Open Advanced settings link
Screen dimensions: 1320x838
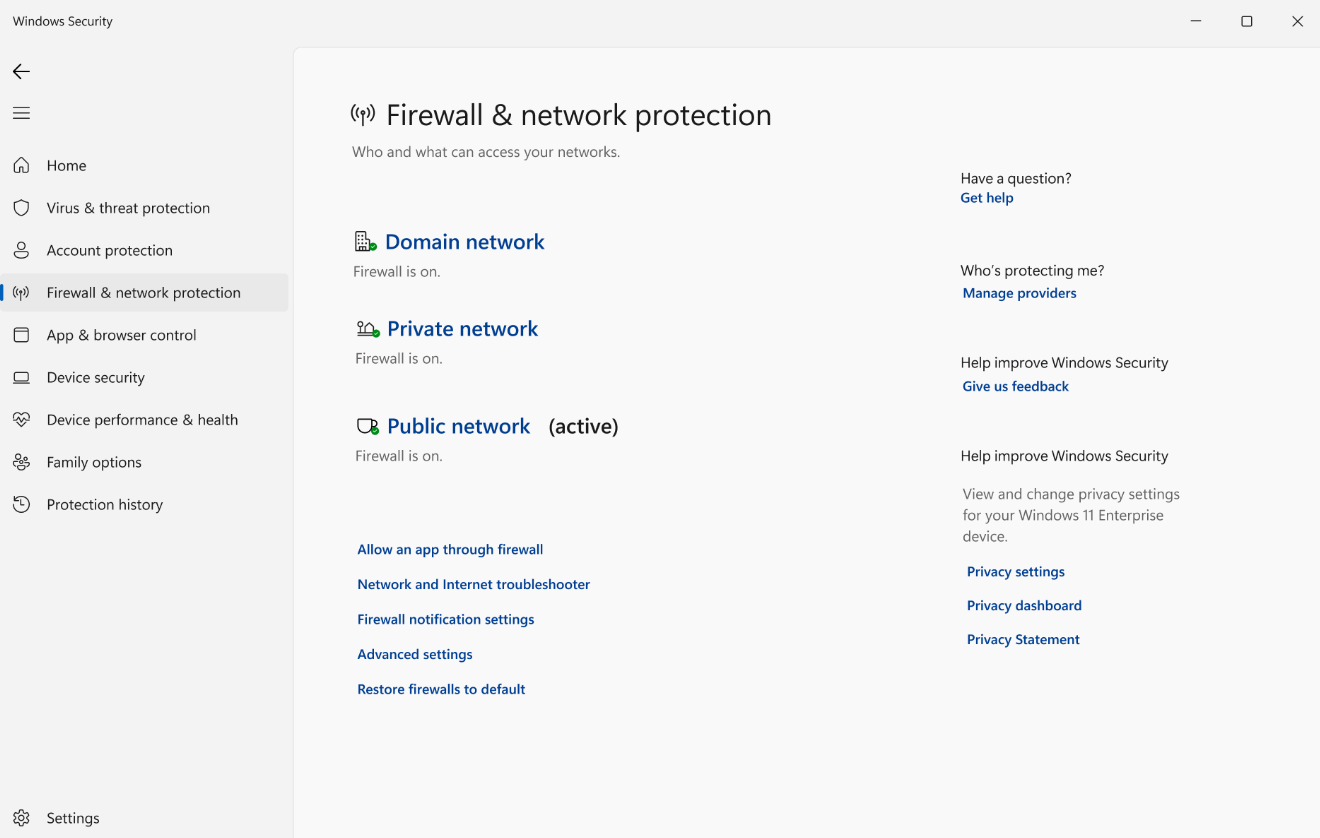coord(415,654)
